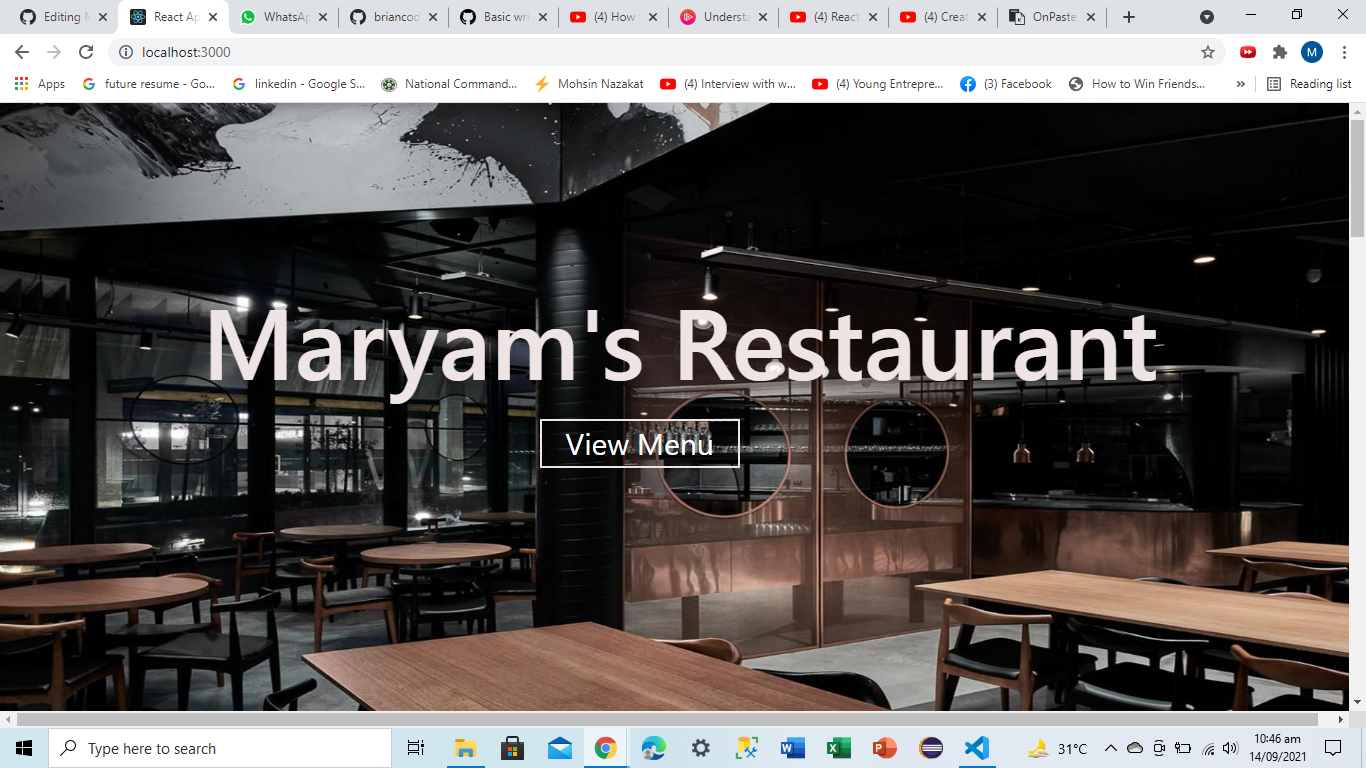The width and height of the screenshot is (1366, 768).
Task: Open Excel from the taskbar
Action: (x=838, y=747)
